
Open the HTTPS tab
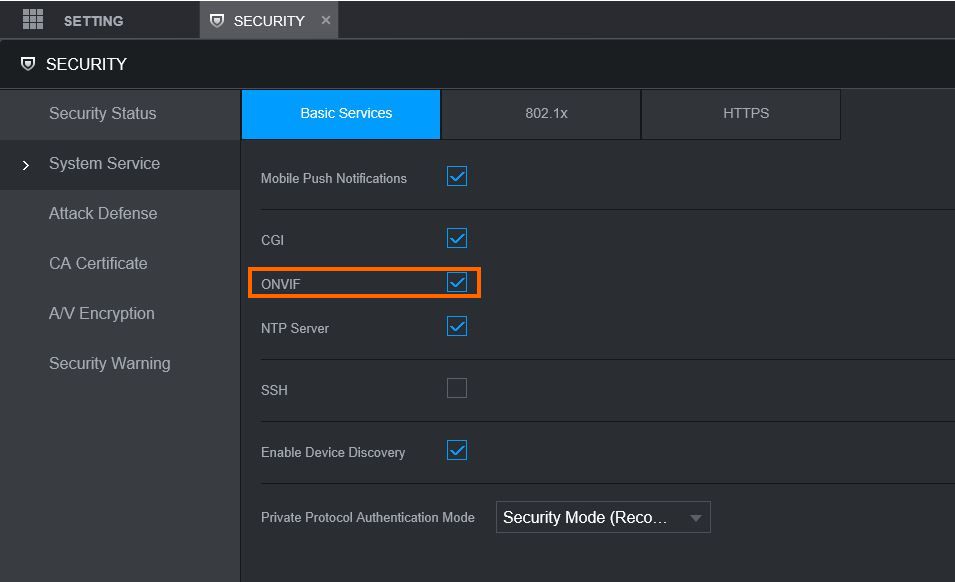click(x=746, y=114)
